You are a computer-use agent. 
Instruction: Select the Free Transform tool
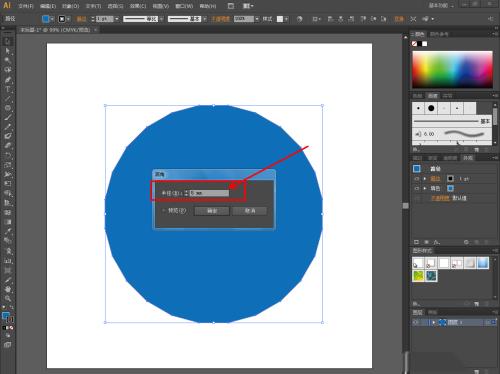(8, 183)
